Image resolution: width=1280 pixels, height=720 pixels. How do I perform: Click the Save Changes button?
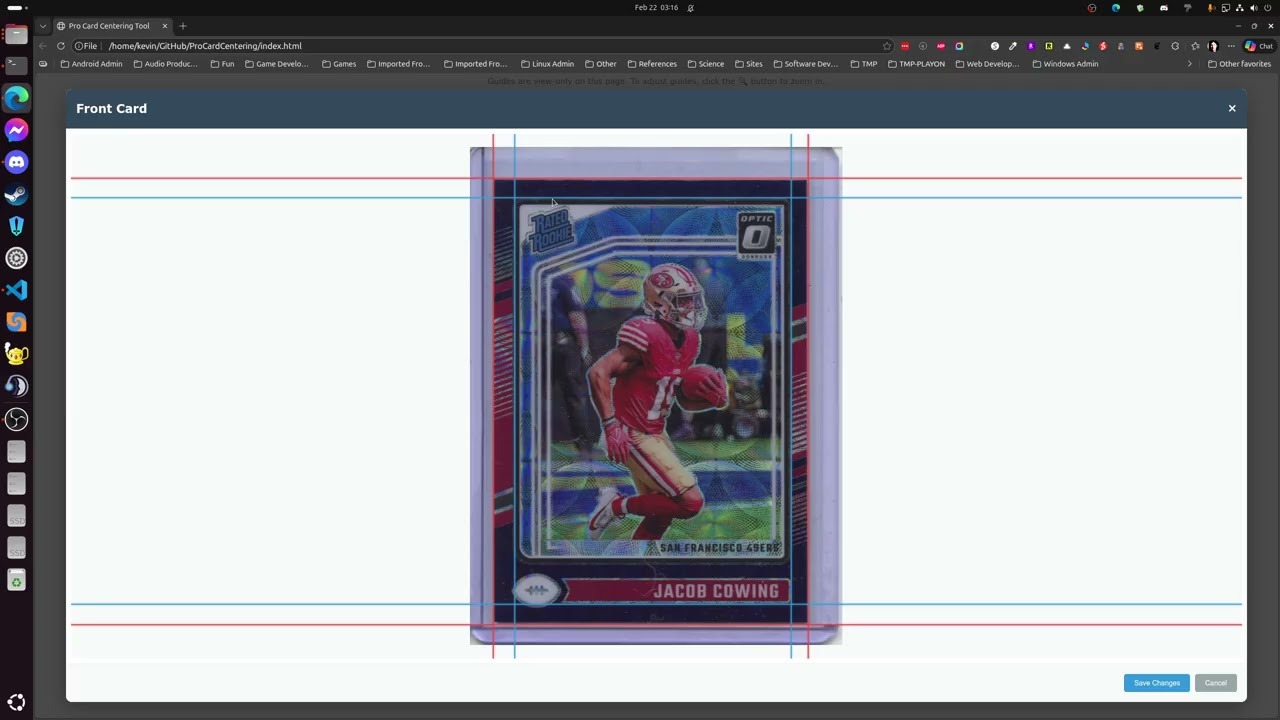(1157, 683)
